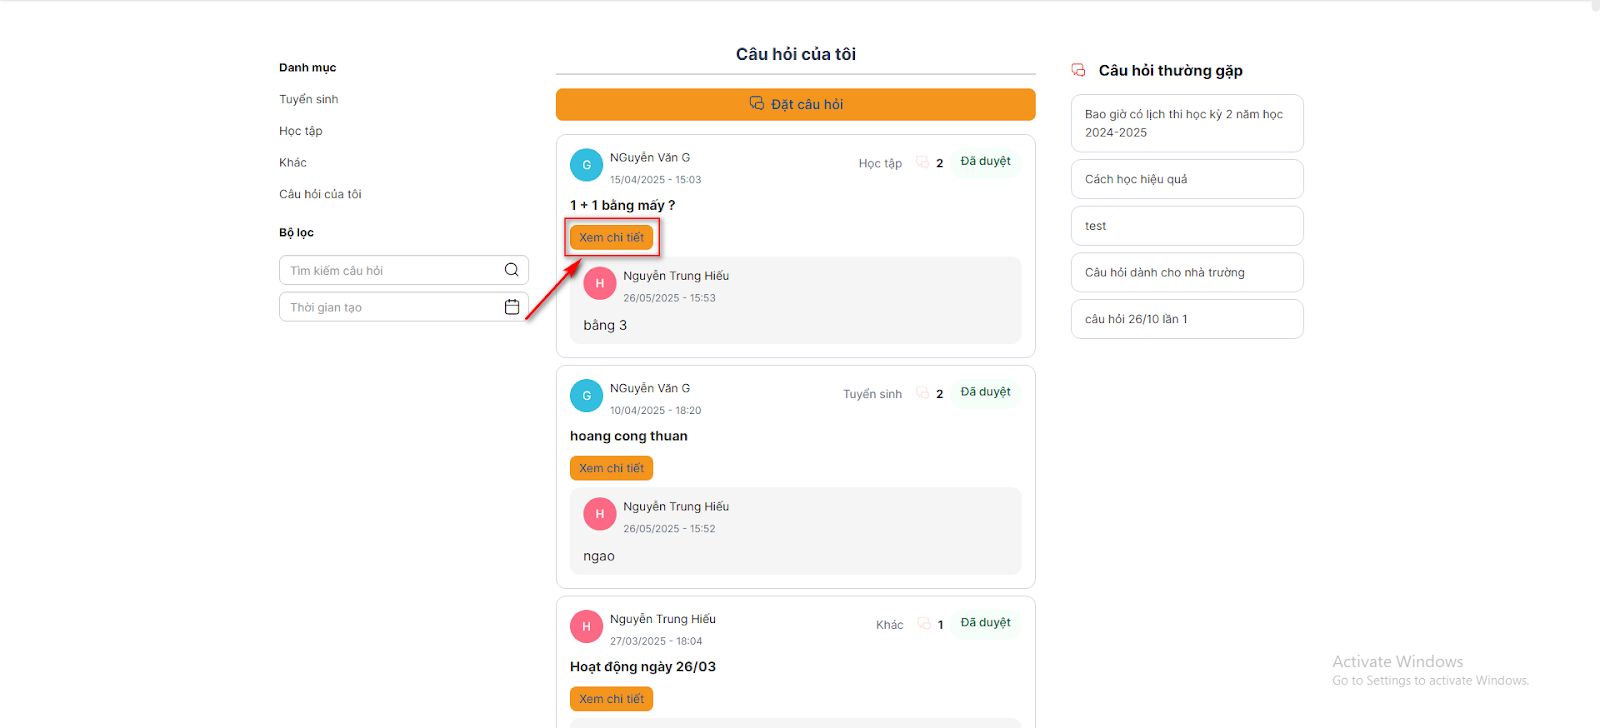Open the calendar icon in date filter
The height and width of the screenshot is (728, 1600).
pos(512,307)
